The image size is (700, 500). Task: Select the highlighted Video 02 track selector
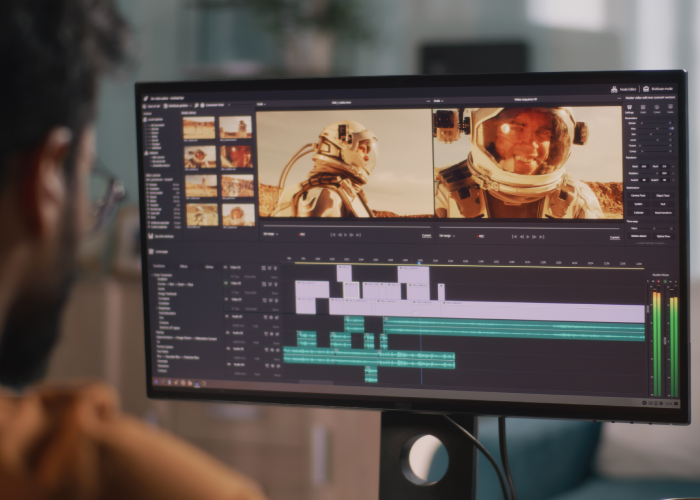226,283
